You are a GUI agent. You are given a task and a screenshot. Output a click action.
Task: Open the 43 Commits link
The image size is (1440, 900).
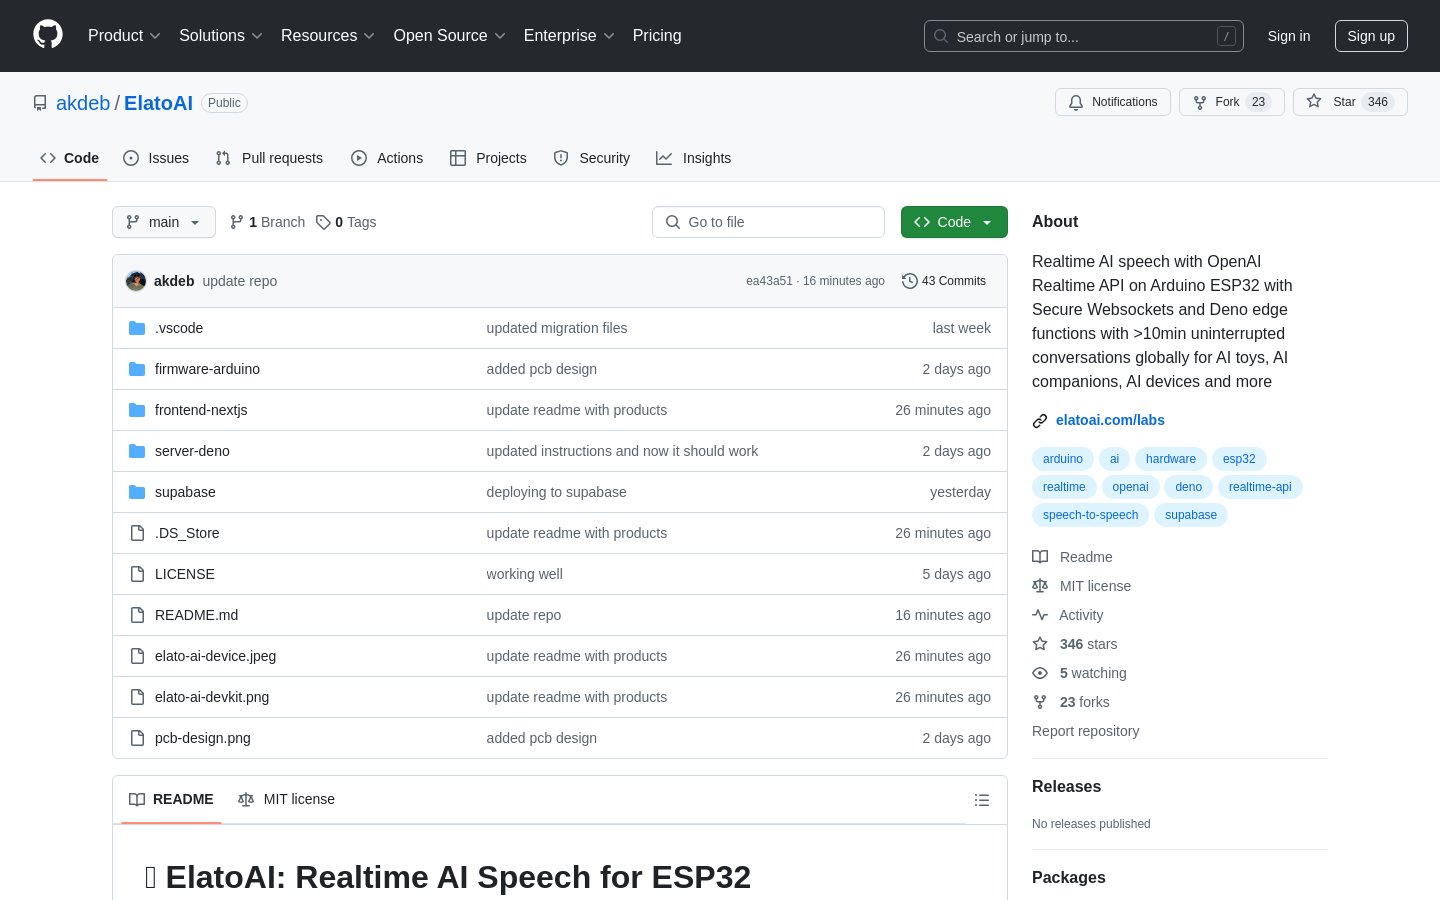point(944,281)
